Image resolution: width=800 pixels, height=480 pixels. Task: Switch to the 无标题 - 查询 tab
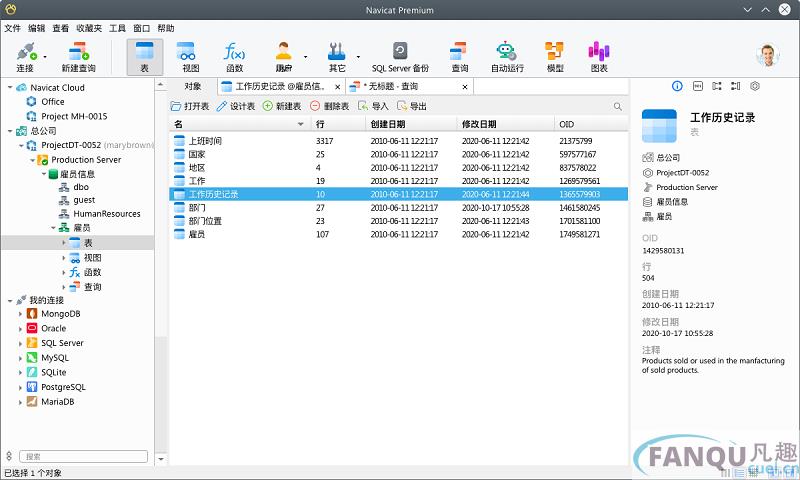[390, 87]
